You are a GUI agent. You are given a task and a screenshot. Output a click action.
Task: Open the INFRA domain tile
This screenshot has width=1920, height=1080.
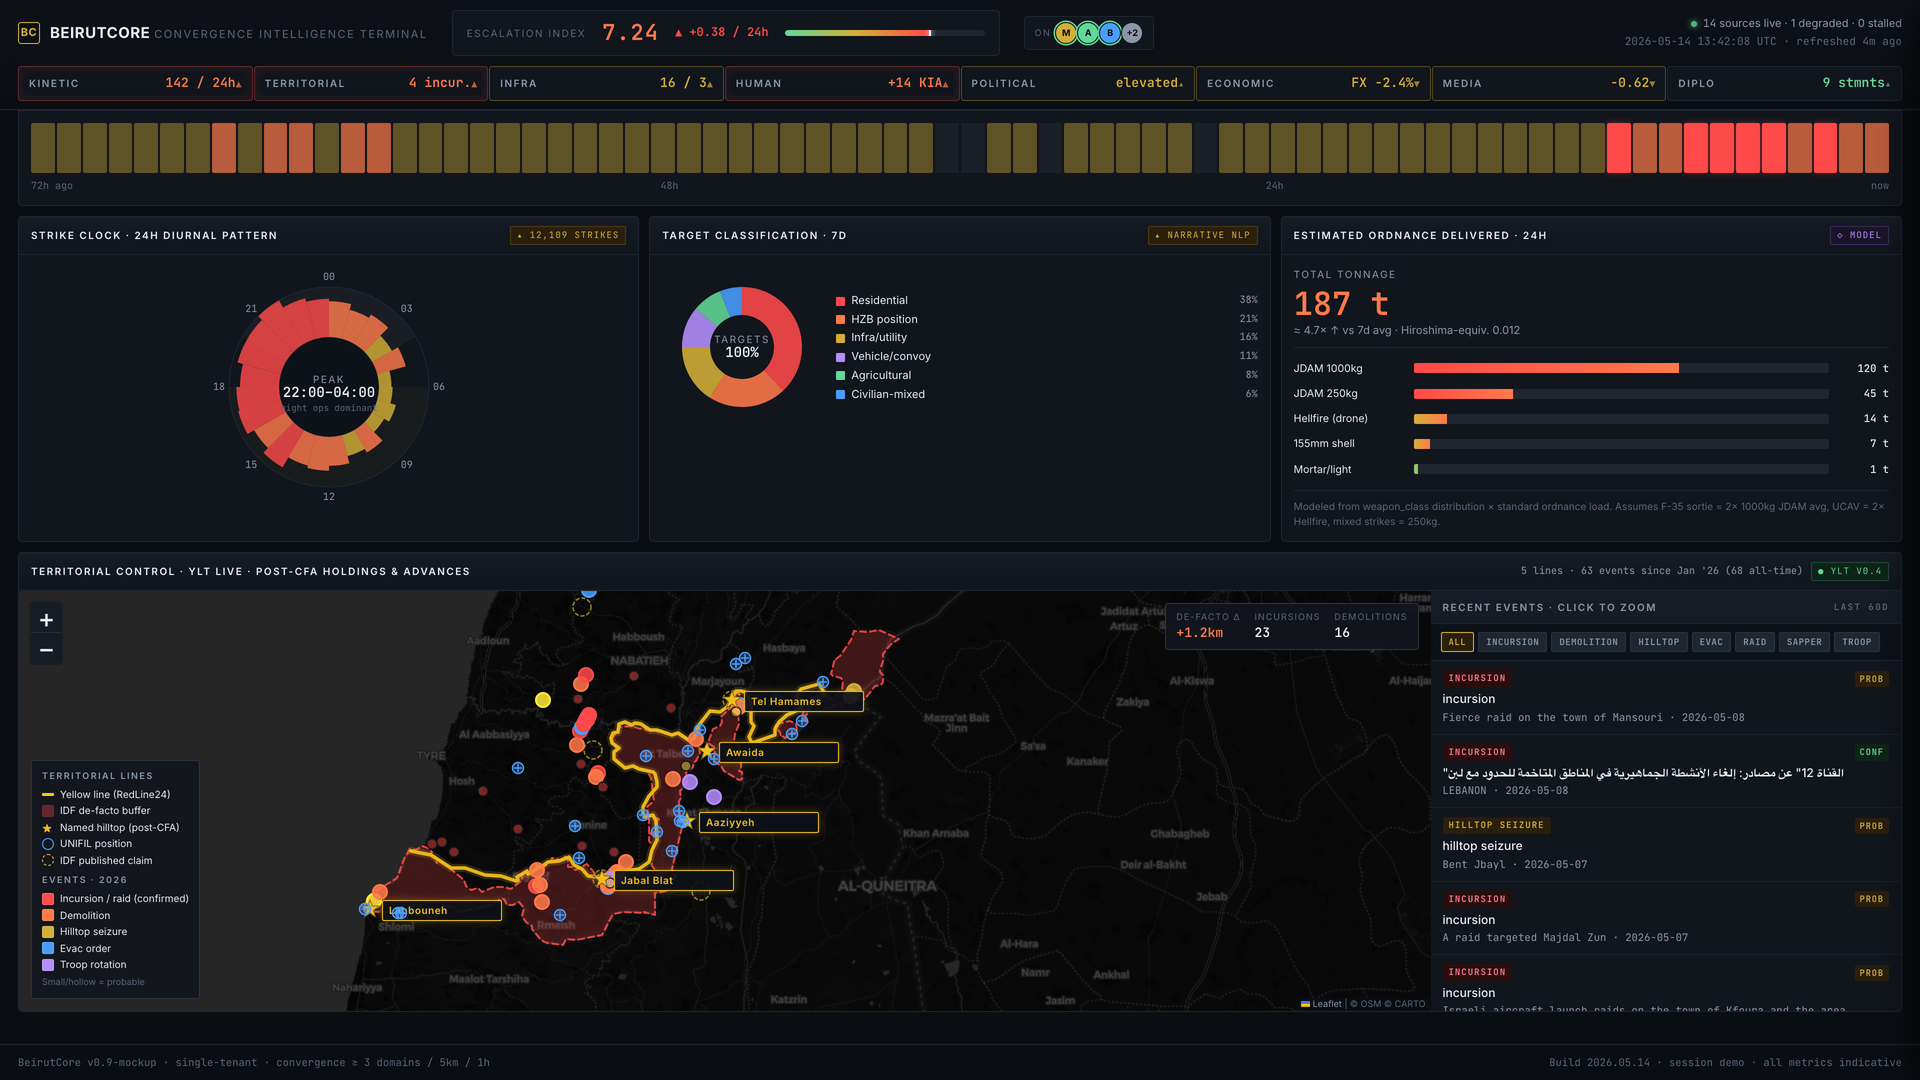point(606,83)
